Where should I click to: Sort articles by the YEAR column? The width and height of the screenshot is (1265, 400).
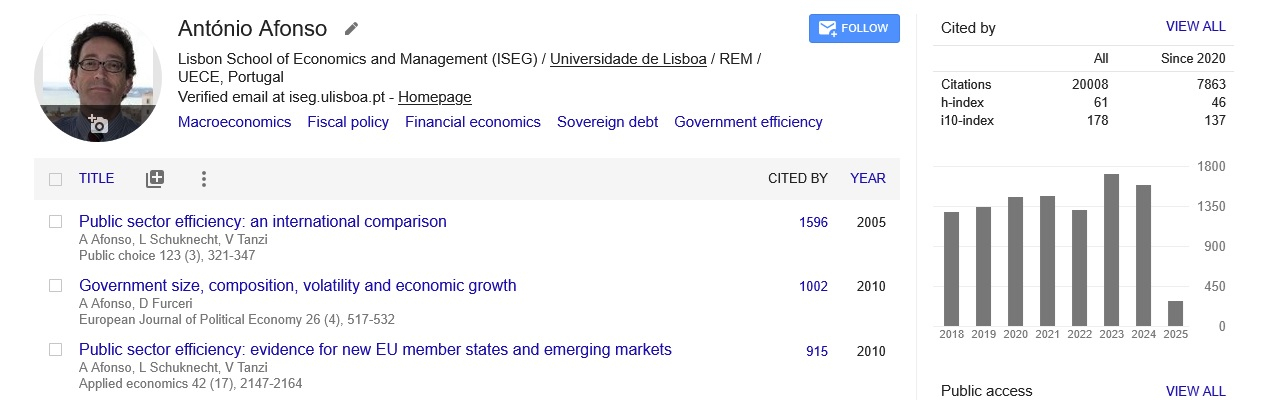coord(867,179)
